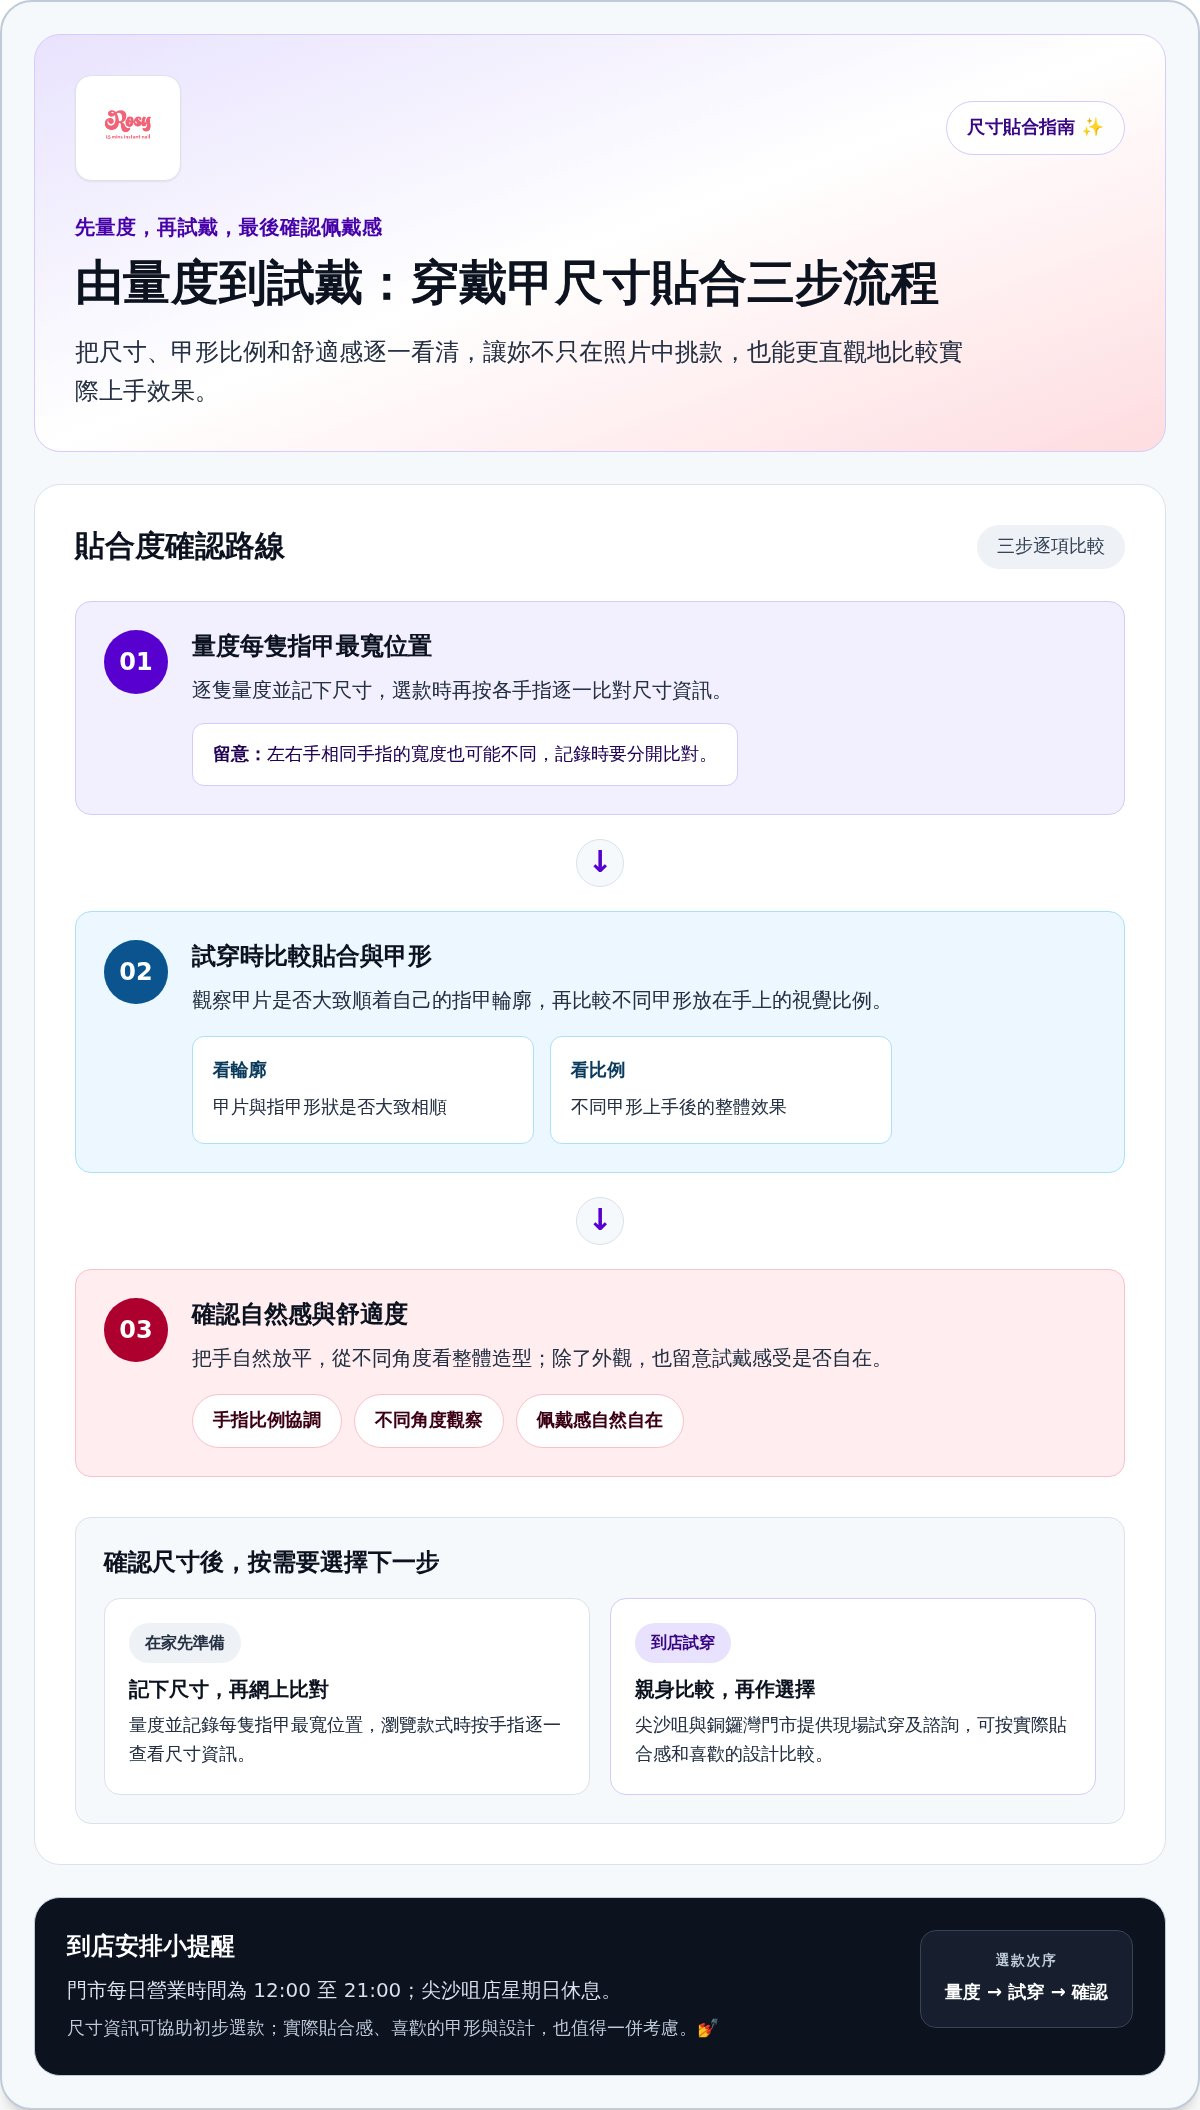Click the 試穿時比較貼合與甲形 heading

(x=312, y=957)
